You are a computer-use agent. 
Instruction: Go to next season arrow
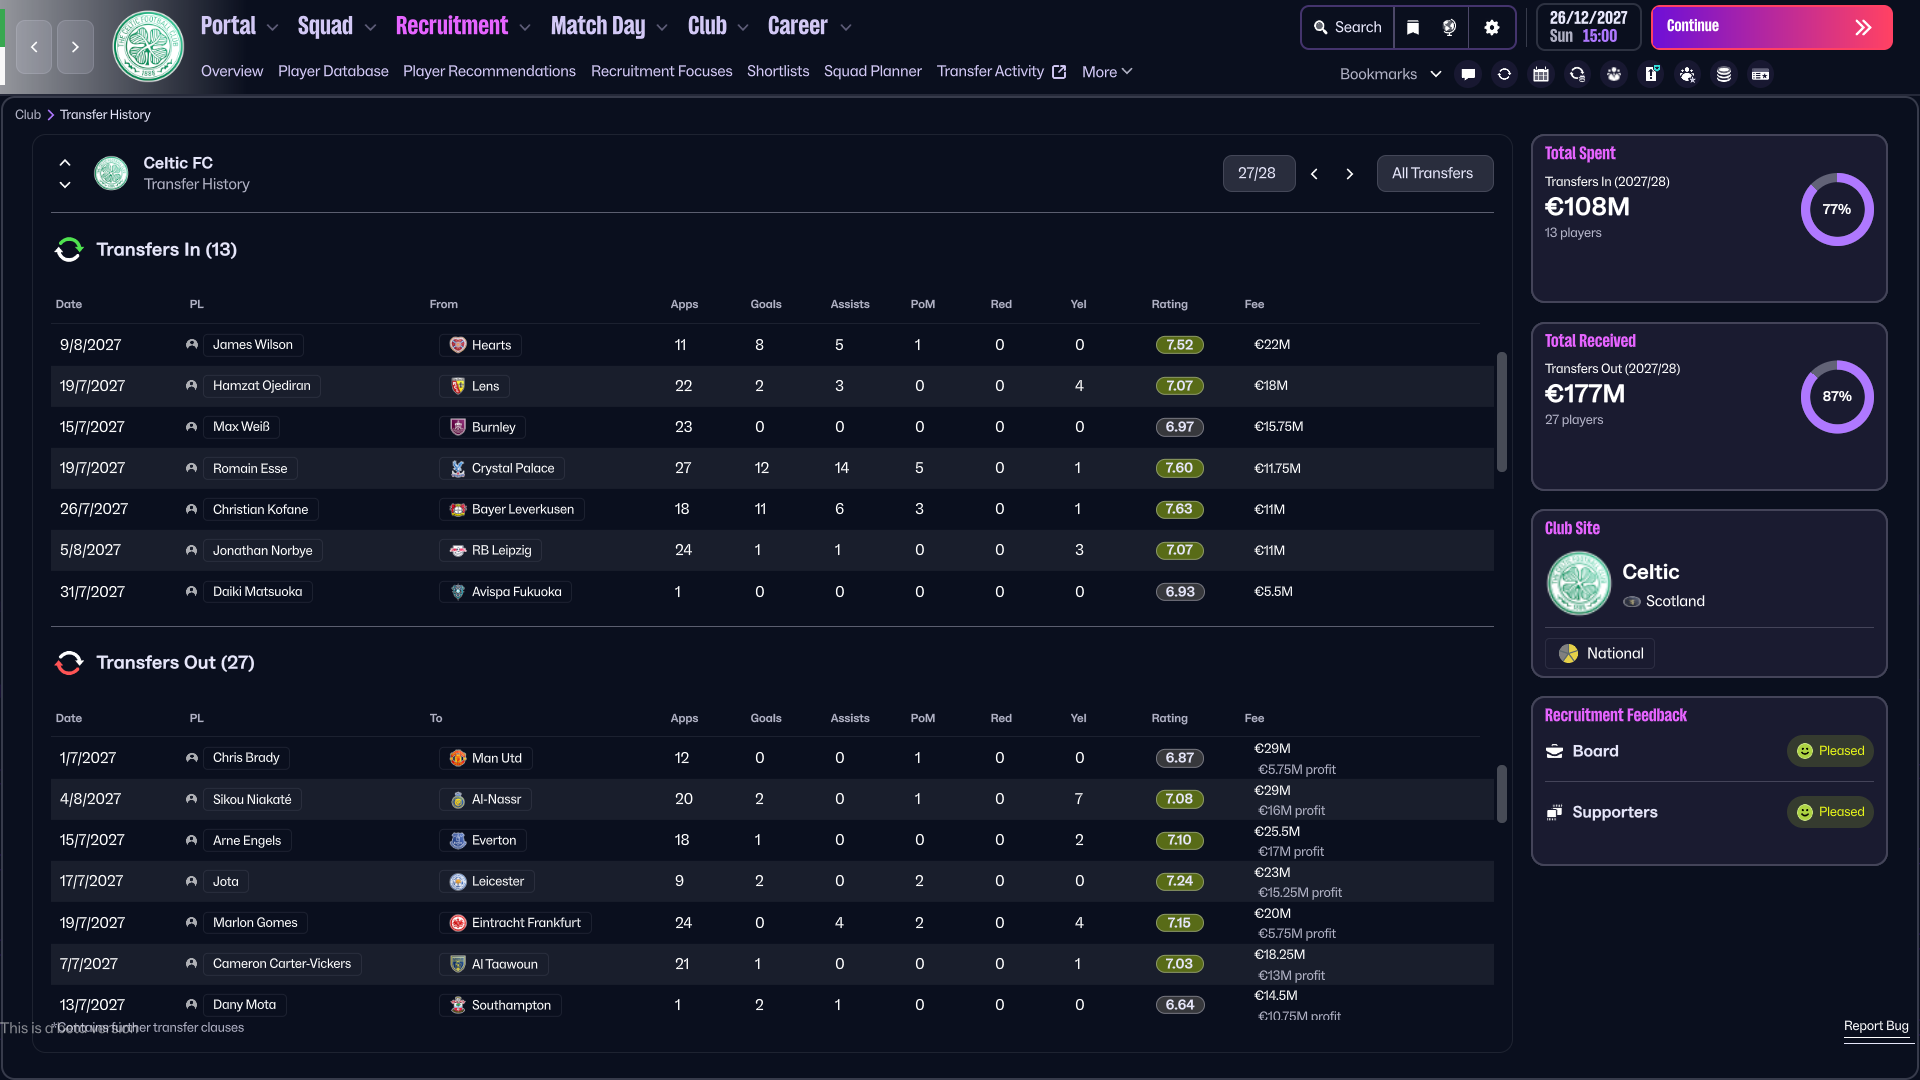click(x=1350, y=173)
